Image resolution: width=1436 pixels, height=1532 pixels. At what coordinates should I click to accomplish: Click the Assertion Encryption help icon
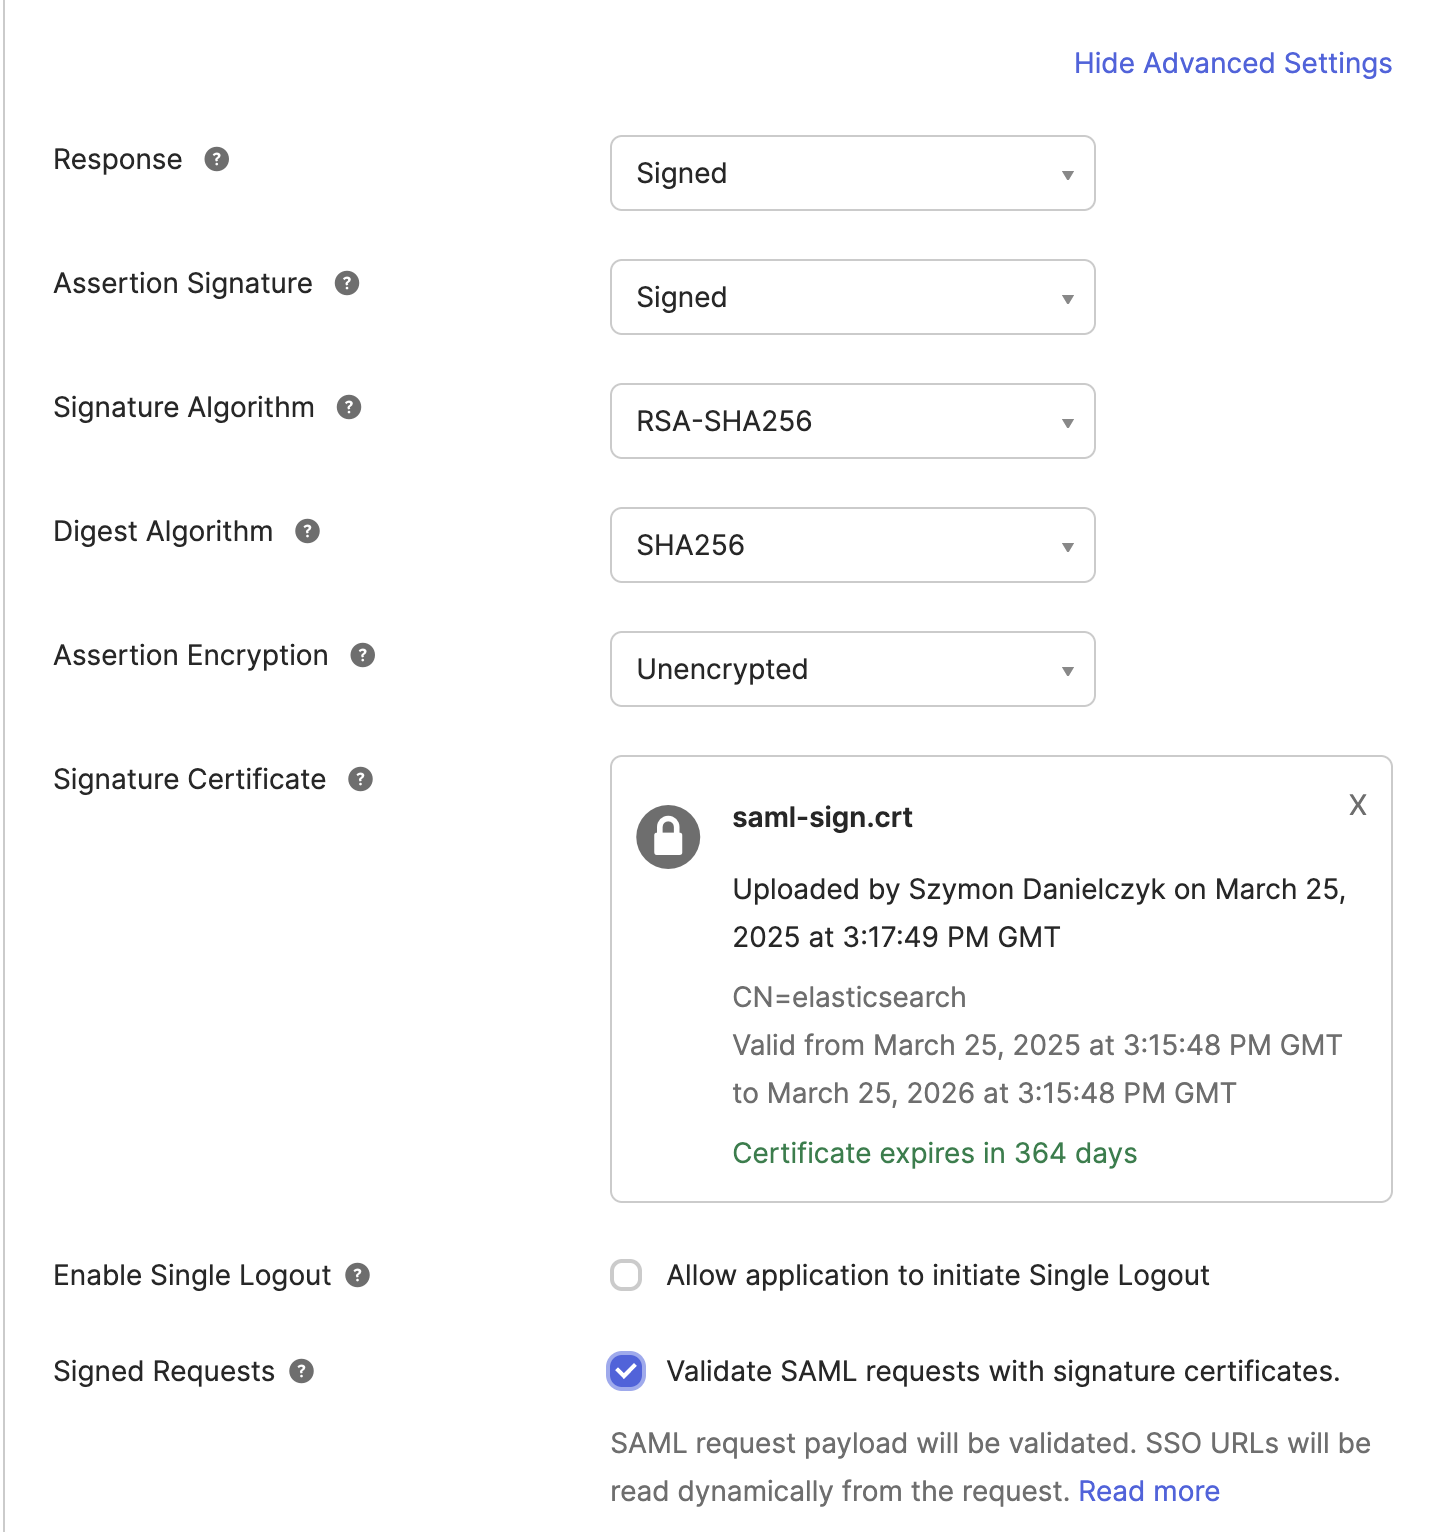point(363,656)
